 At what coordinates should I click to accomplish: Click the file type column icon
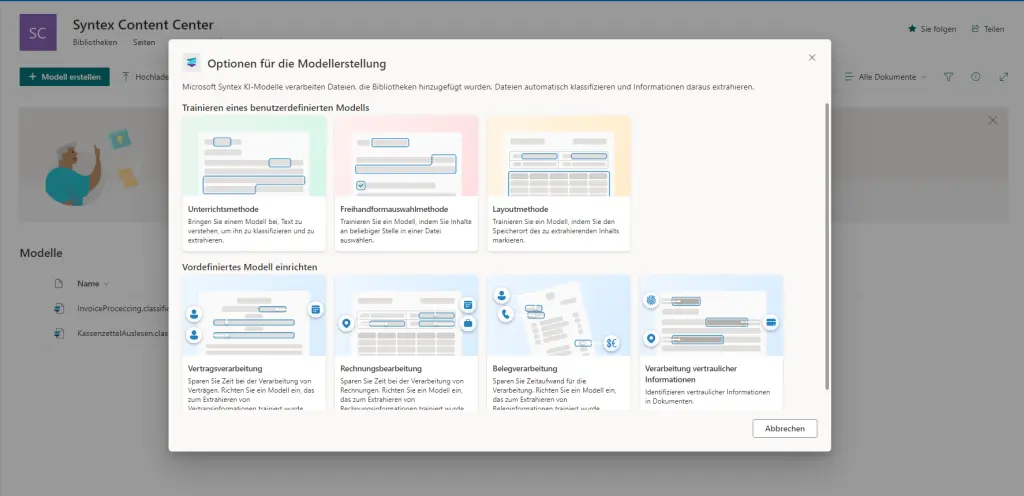58,284
